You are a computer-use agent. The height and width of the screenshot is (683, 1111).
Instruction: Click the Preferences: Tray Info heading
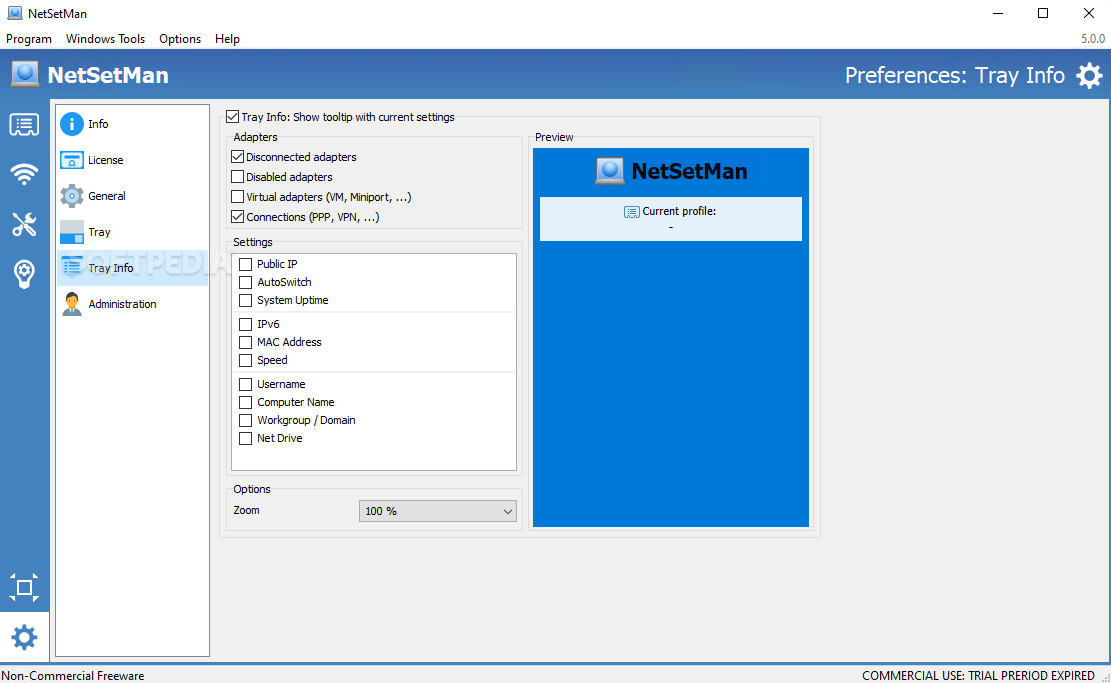954,75
